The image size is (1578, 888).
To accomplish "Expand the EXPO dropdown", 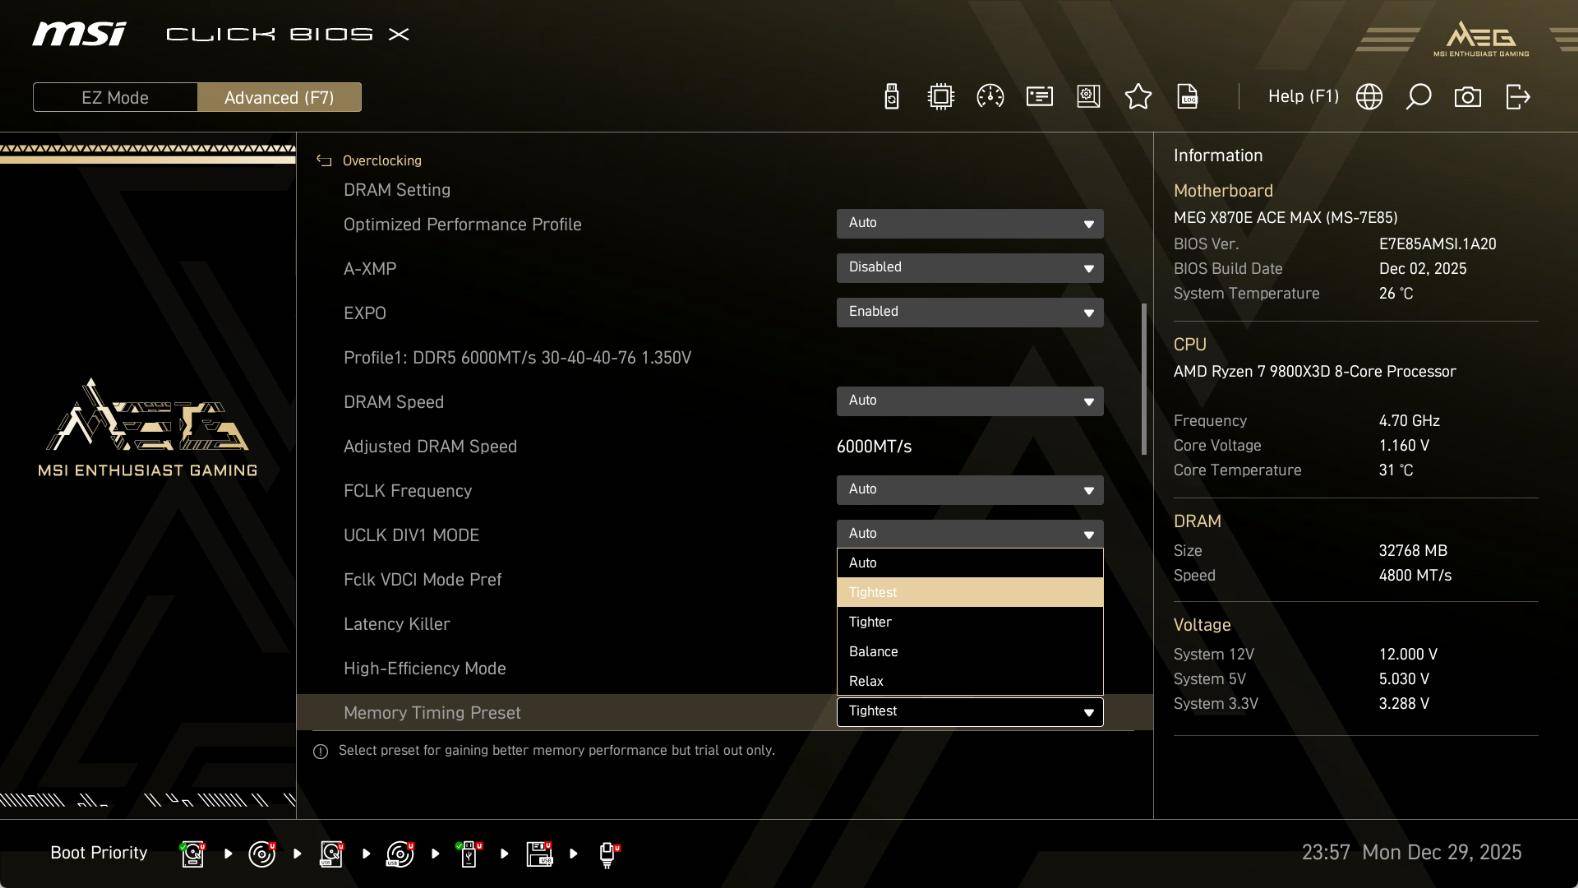I will point(969,312).
